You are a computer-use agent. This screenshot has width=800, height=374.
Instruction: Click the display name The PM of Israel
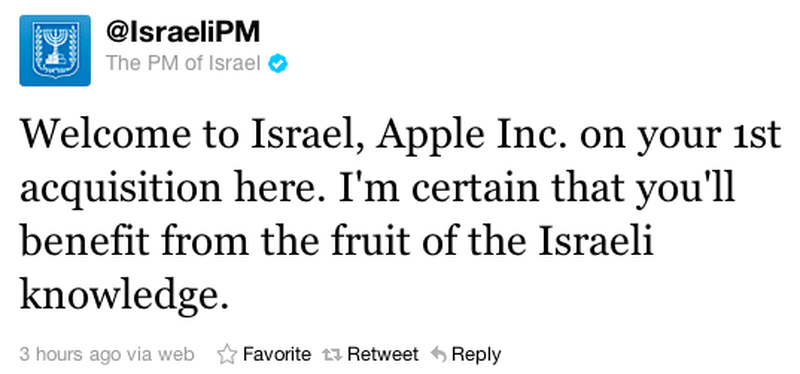pyautogui.click(x=183, y=64)
